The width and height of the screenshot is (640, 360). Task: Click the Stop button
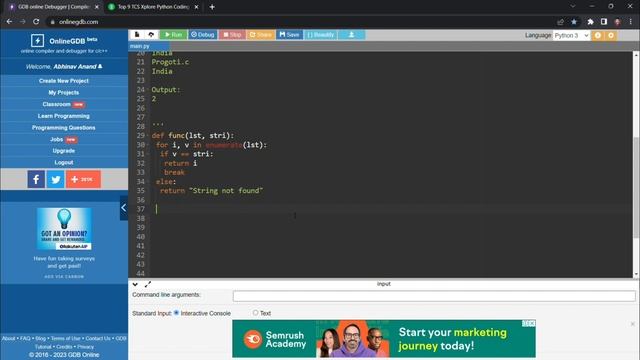click(232, 35)
